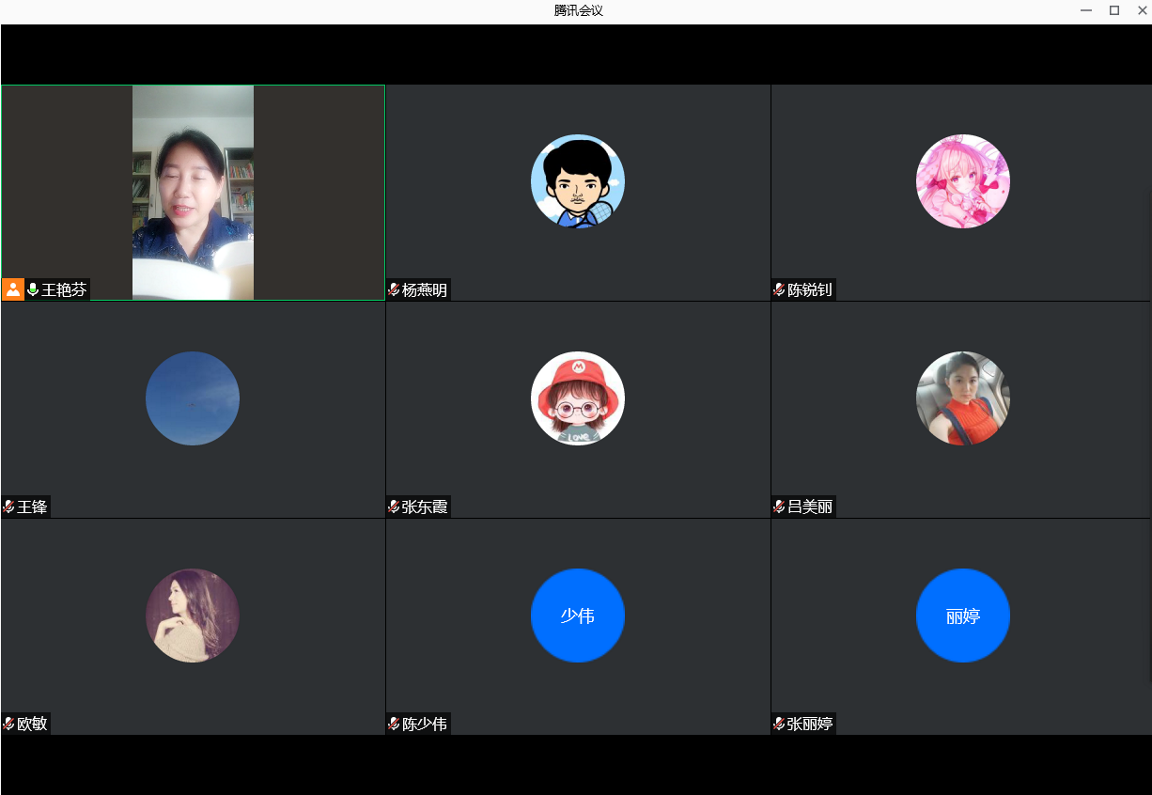Click the 吕美丽 name label
This screenshot has height=795, width=1152.
810,507
